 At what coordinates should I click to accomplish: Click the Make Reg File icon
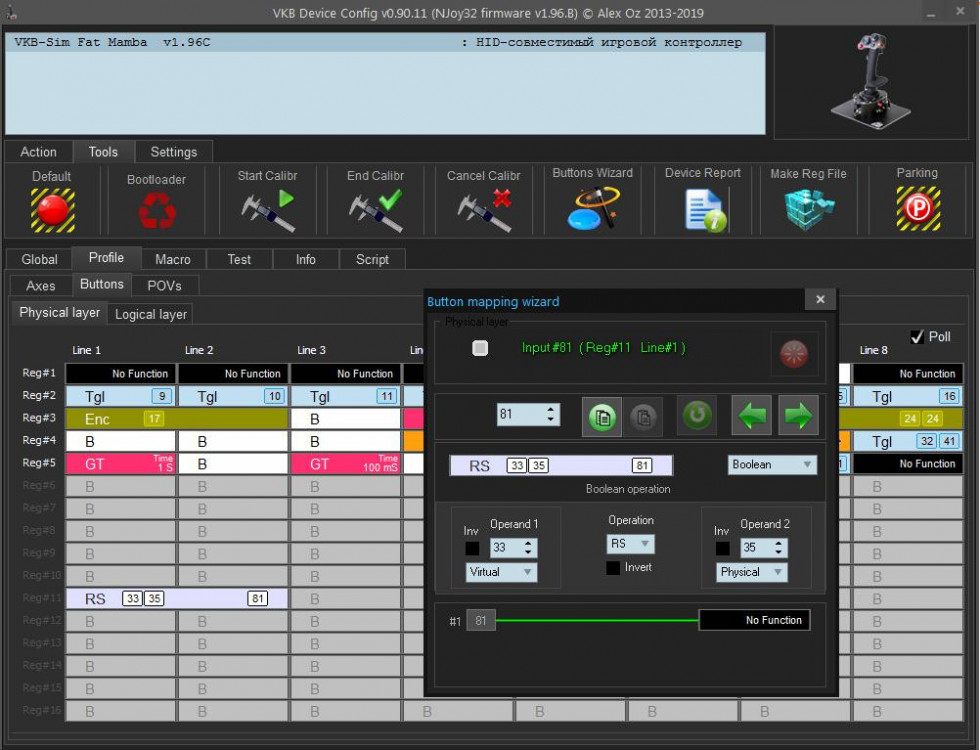click(x=808, y=208)
